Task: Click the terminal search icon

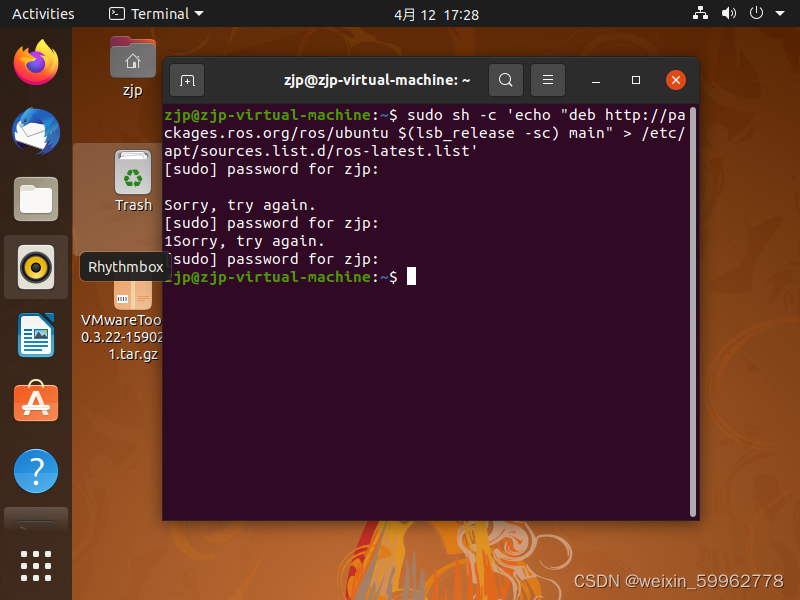Action: tap(506, 80)
